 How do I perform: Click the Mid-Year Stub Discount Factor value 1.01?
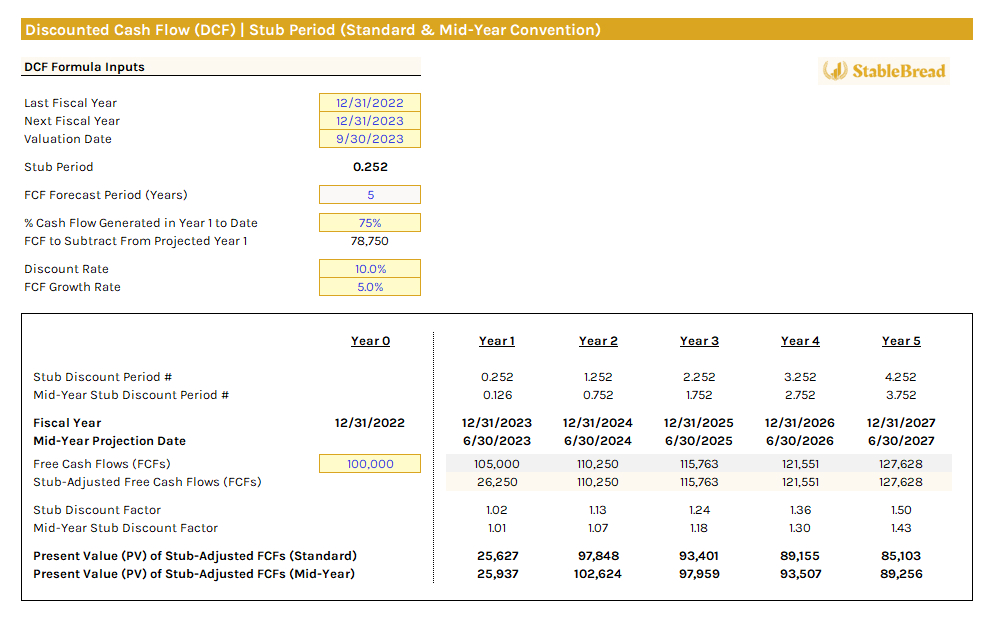(x=497, y=527)
